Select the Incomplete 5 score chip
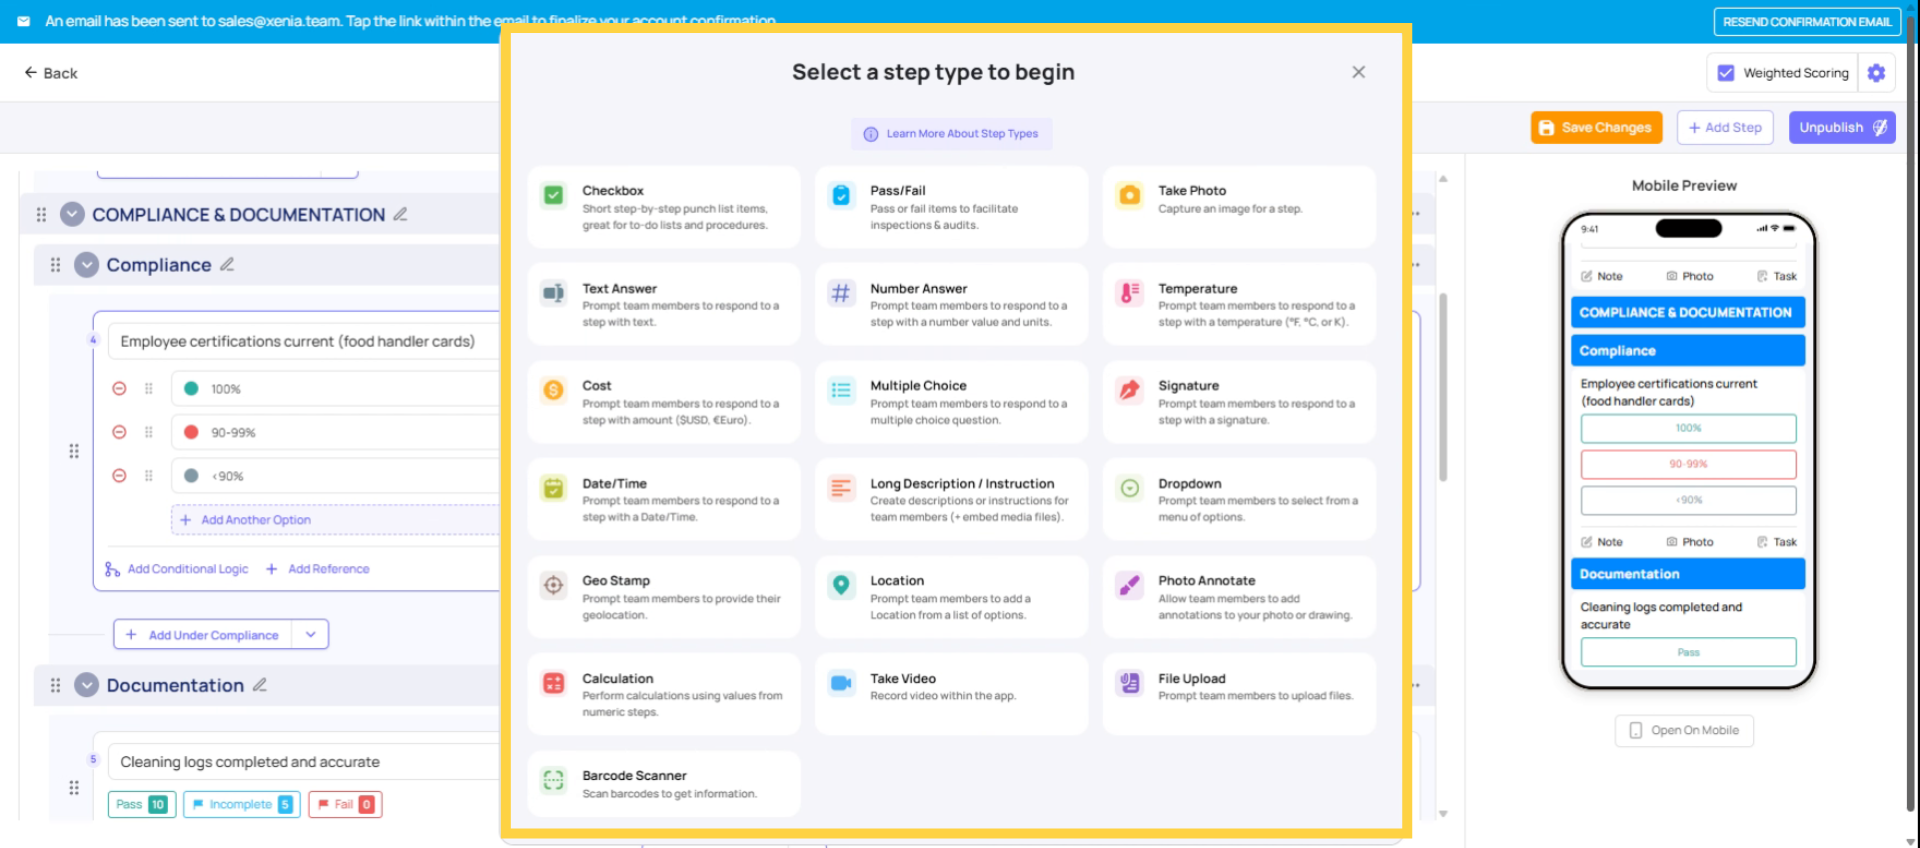This screenshot has width=1920, height=848. [x=241, y=804]
